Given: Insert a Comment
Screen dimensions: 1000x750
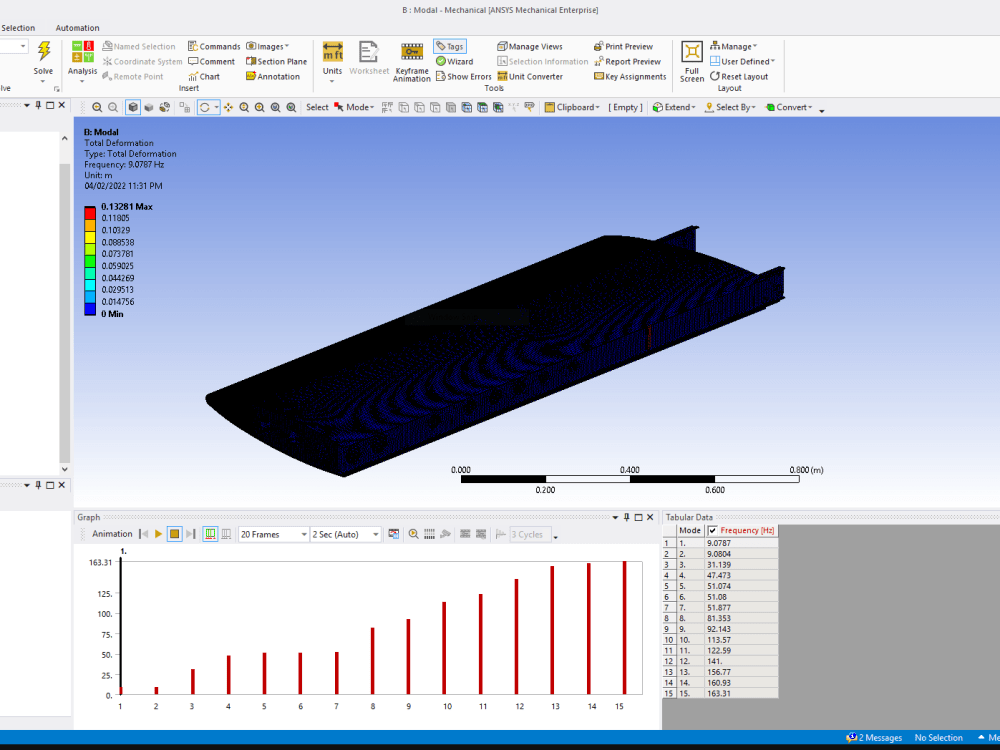Looking at the screenshot, I should pyautogui.click(x=211, y=61).
